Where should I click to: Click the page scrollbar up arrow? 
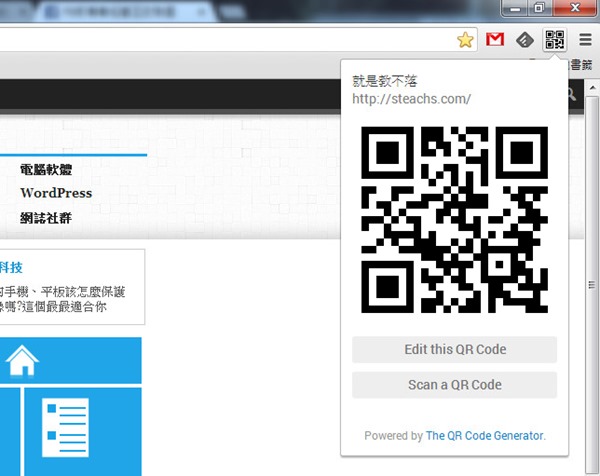click(x=592, y=88)
